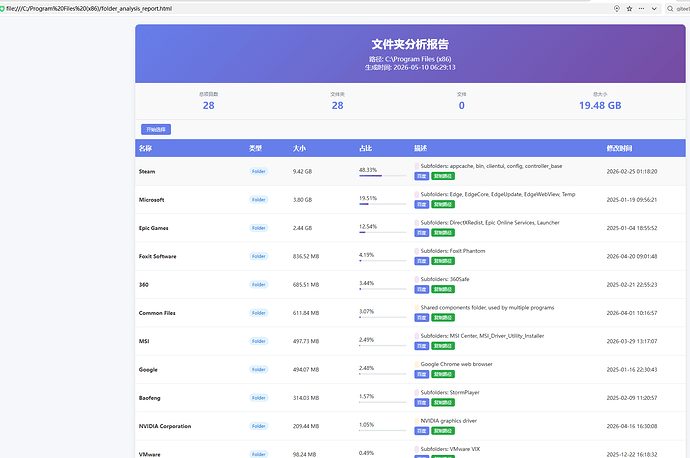This screenshot has width=690, height=458.
Task: Click the Folder badge in Baofeng row
Action: pyautogui.click(x=259, y=398)
